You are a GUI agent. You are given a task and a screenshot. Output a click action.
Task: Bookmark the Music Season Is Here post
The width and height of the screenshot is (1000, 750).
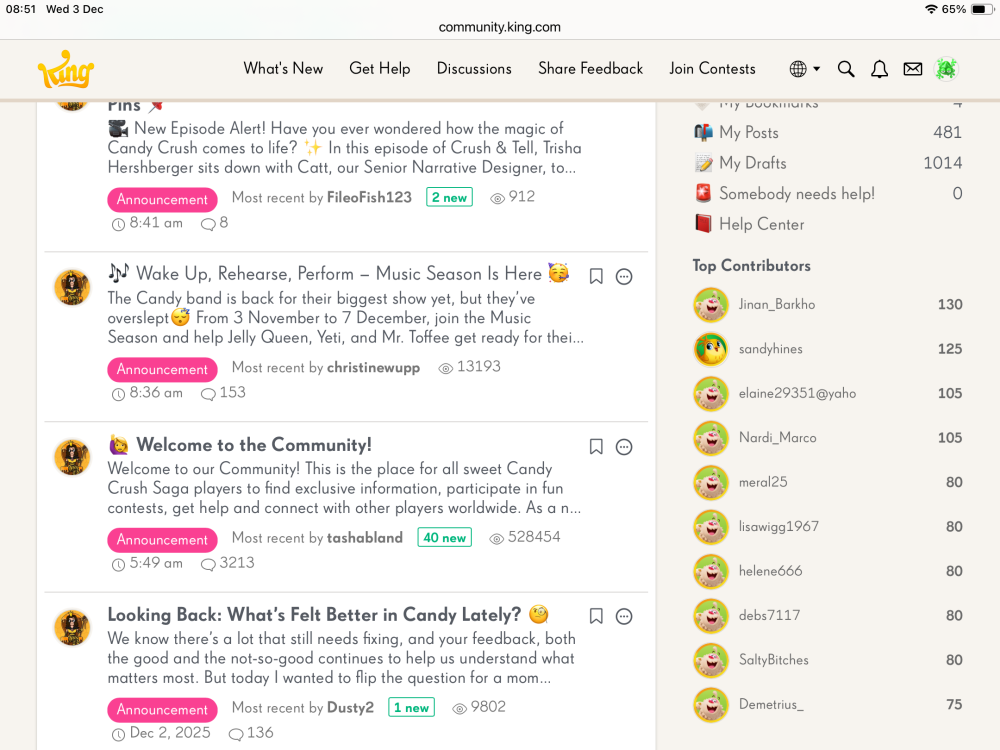click(596, 276)
